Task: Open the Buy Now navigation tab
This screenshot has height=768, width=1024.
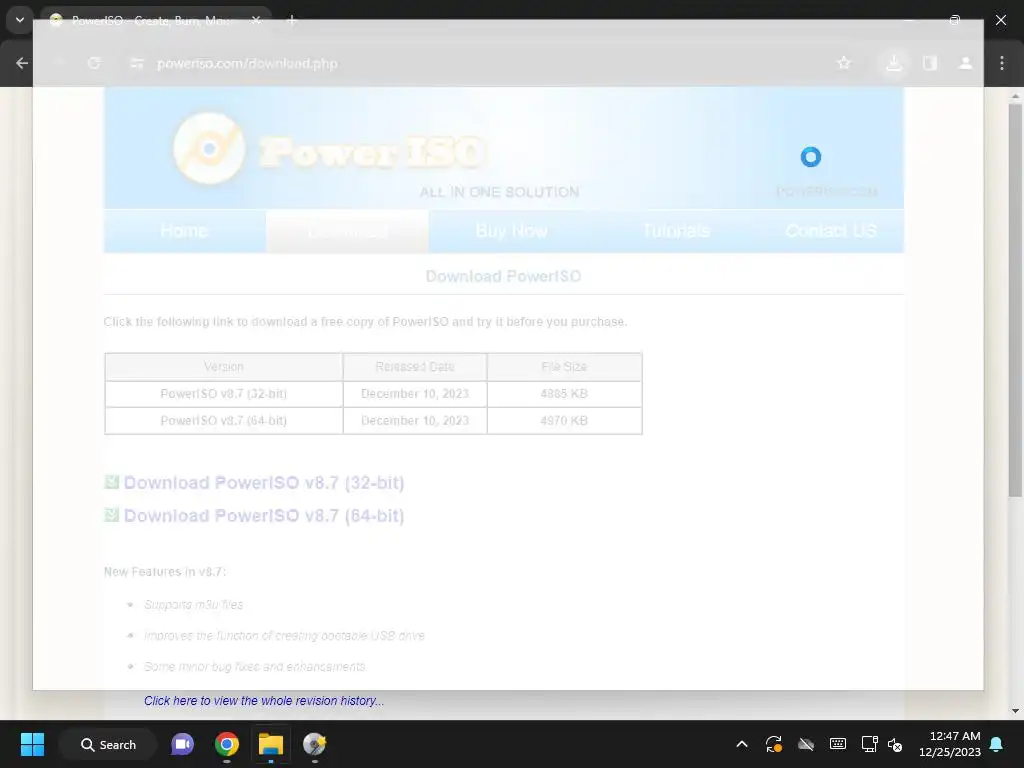Action: click(511, 231)
